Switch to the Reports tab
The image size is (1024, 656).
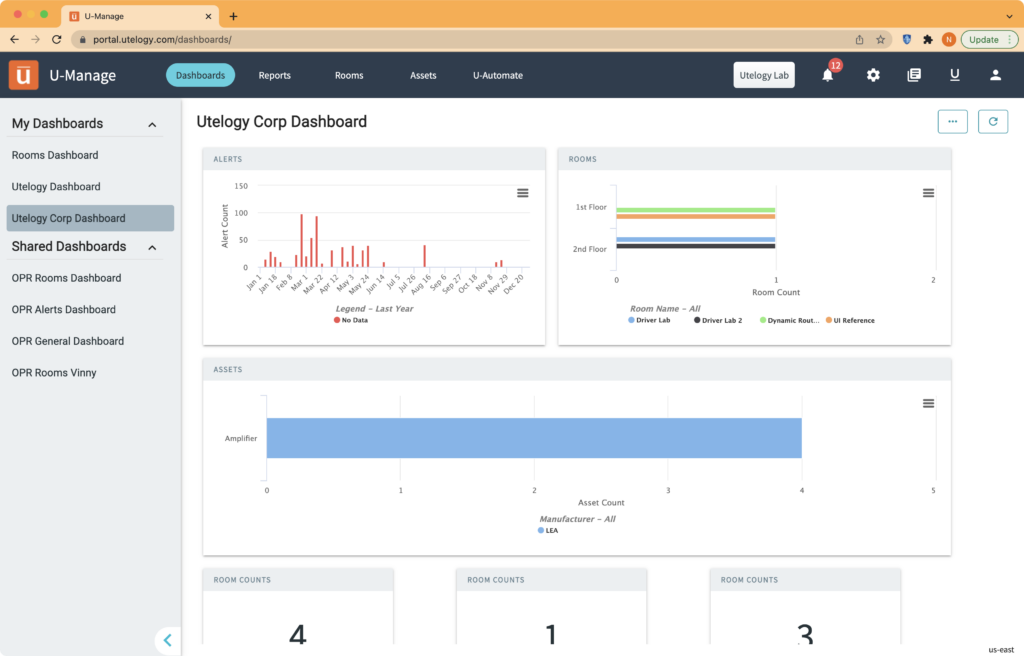click(x=274, y=74)
